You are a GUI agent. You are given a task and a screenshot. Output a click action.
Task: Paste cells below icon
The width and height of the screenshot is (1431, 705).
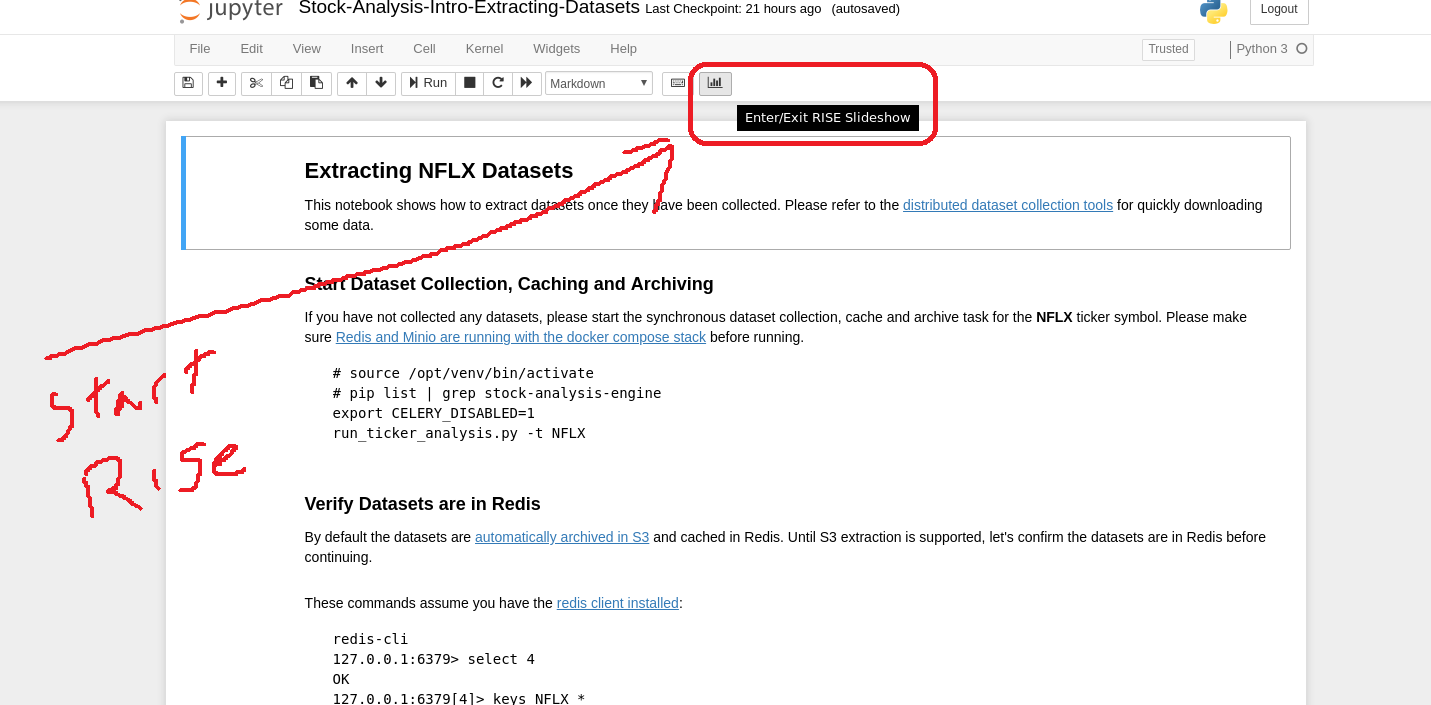316,83
